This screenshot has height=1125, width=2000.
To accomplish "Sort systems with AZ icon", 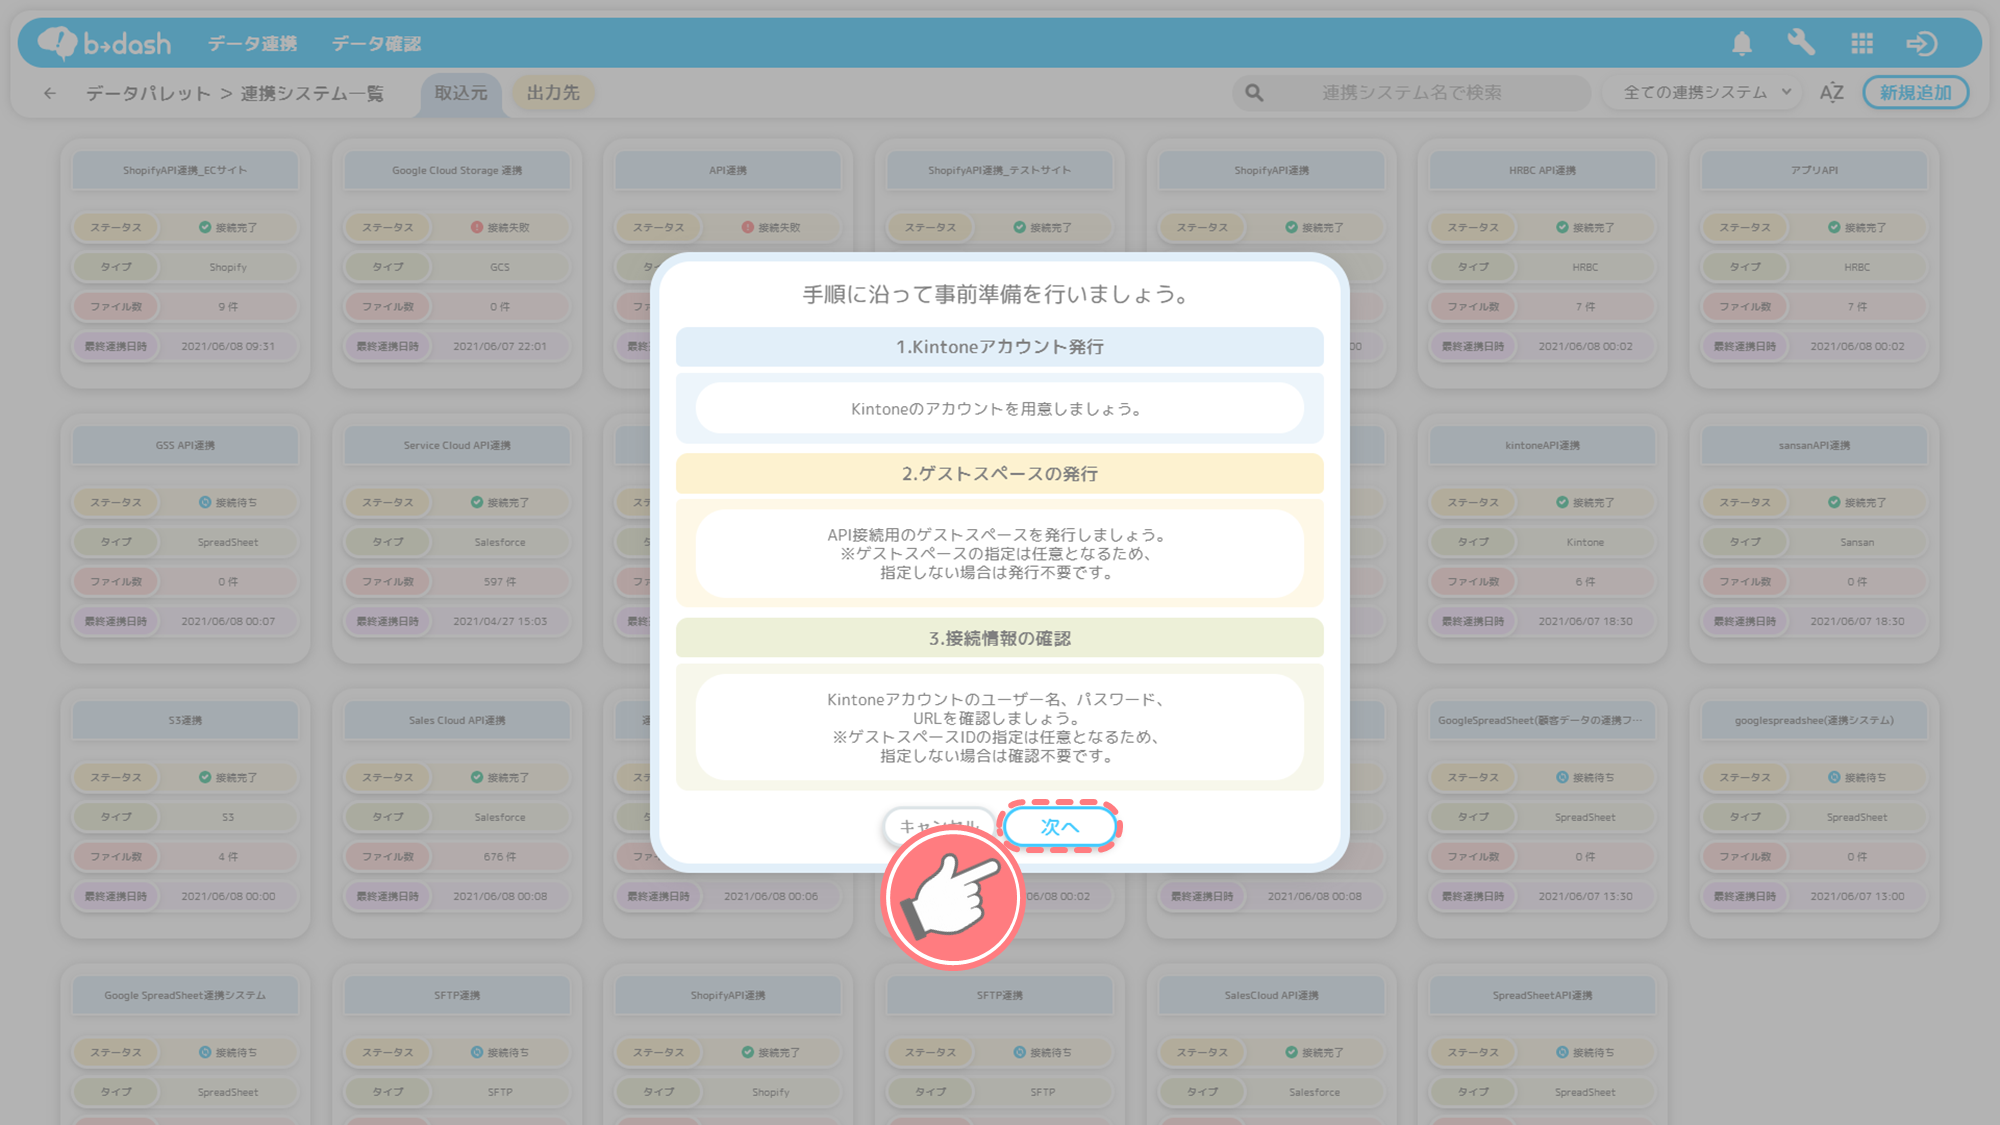I will pos(1831,93).
